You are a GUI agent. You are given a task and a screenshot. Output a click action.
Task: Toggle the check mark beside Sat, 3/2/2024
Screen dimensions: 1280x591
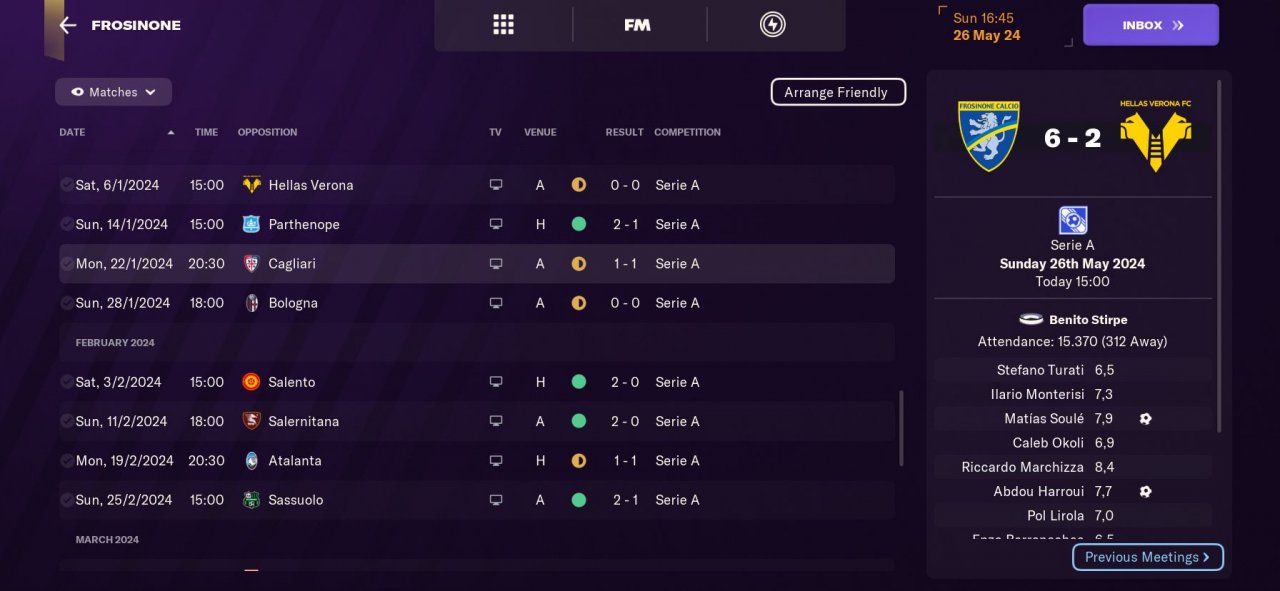66,382
